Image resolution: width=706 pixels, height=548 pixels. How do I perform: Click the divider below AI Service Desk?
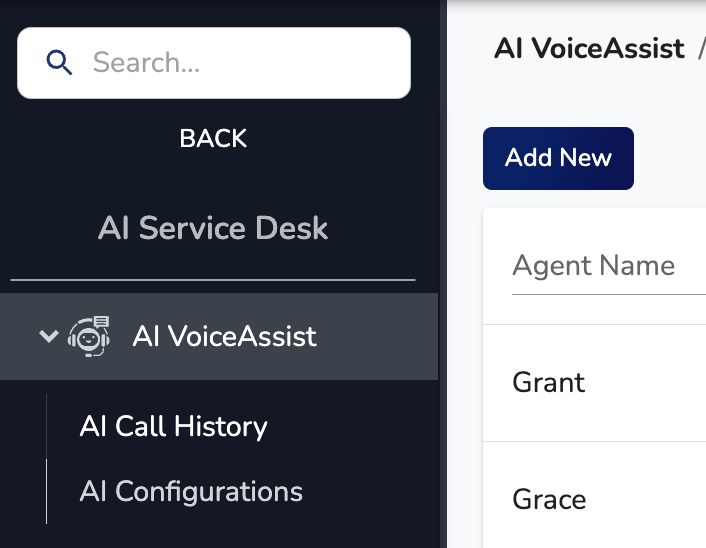tap(213, 280)
